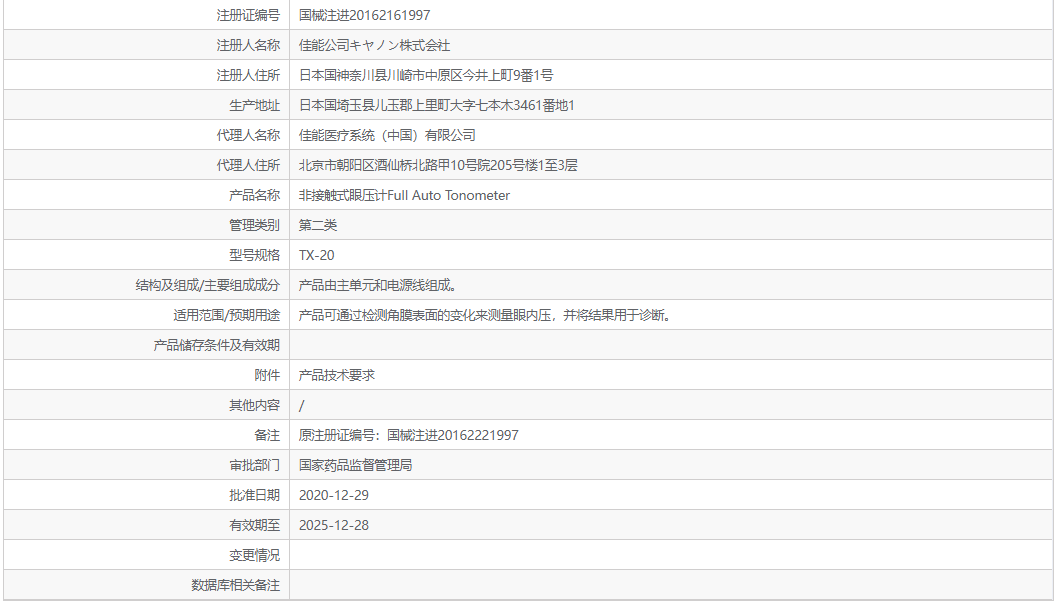Image resolution: width=1055 pixels, height=602 pixels.
Task: Click the 审批部门 label
Action: pyautogui.click(x=254, y=465)
